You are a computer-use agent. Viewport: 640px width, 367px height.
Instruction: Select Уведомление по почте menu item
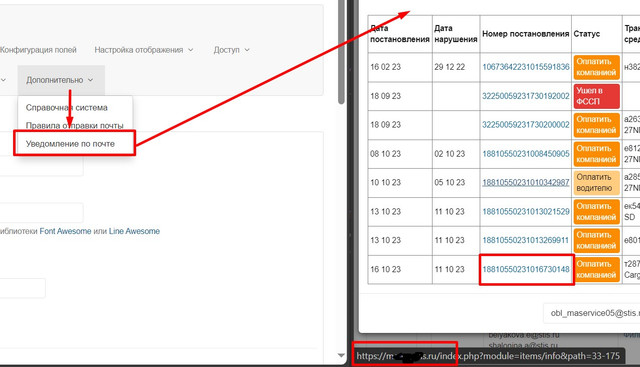coord(70,144)
